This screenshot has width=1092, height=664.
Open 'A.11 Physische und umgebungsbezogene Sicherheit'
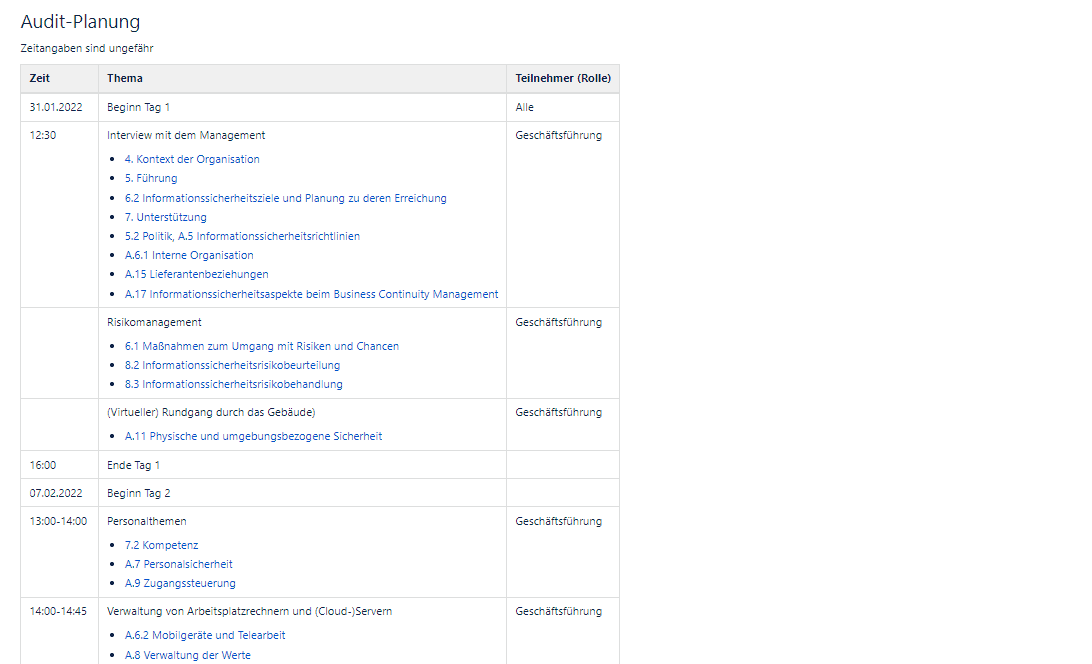(x=253, y=436)
